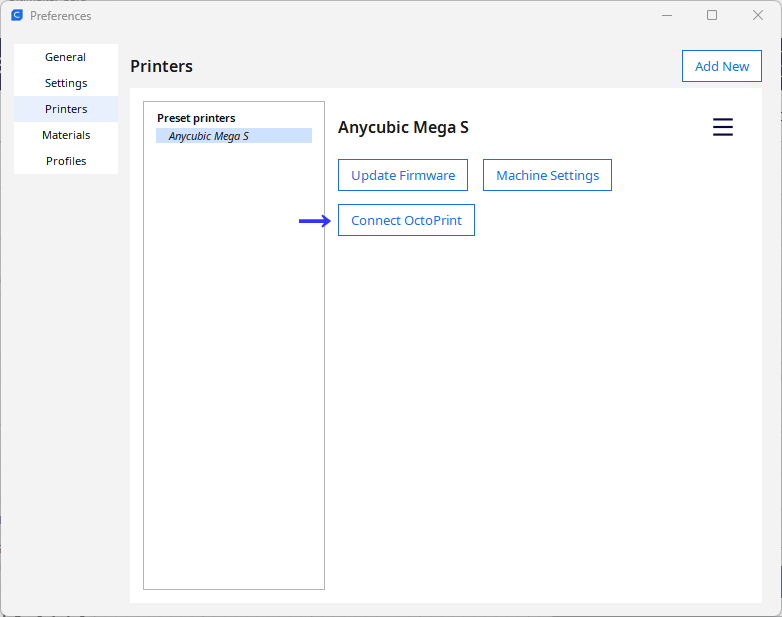Open the General preferences page
Image resolution: width=782 pixels, height=617 pixels.
click(66, 57)
